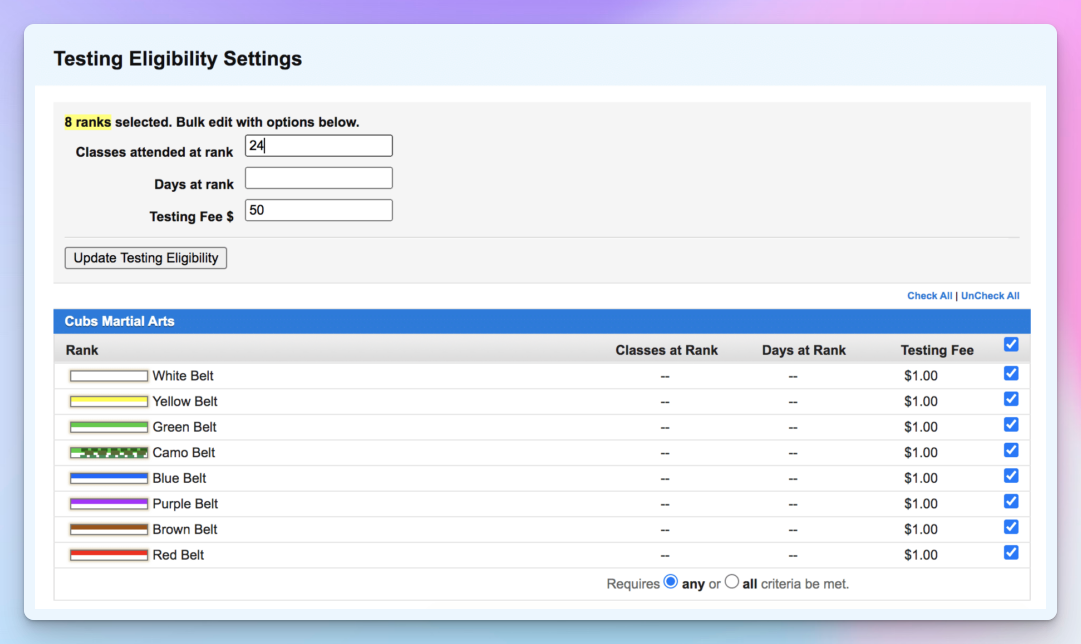Viewport: 1081px width, 644px height.
Task: Click the 'Testing Fee' column header
Action: 937,350
